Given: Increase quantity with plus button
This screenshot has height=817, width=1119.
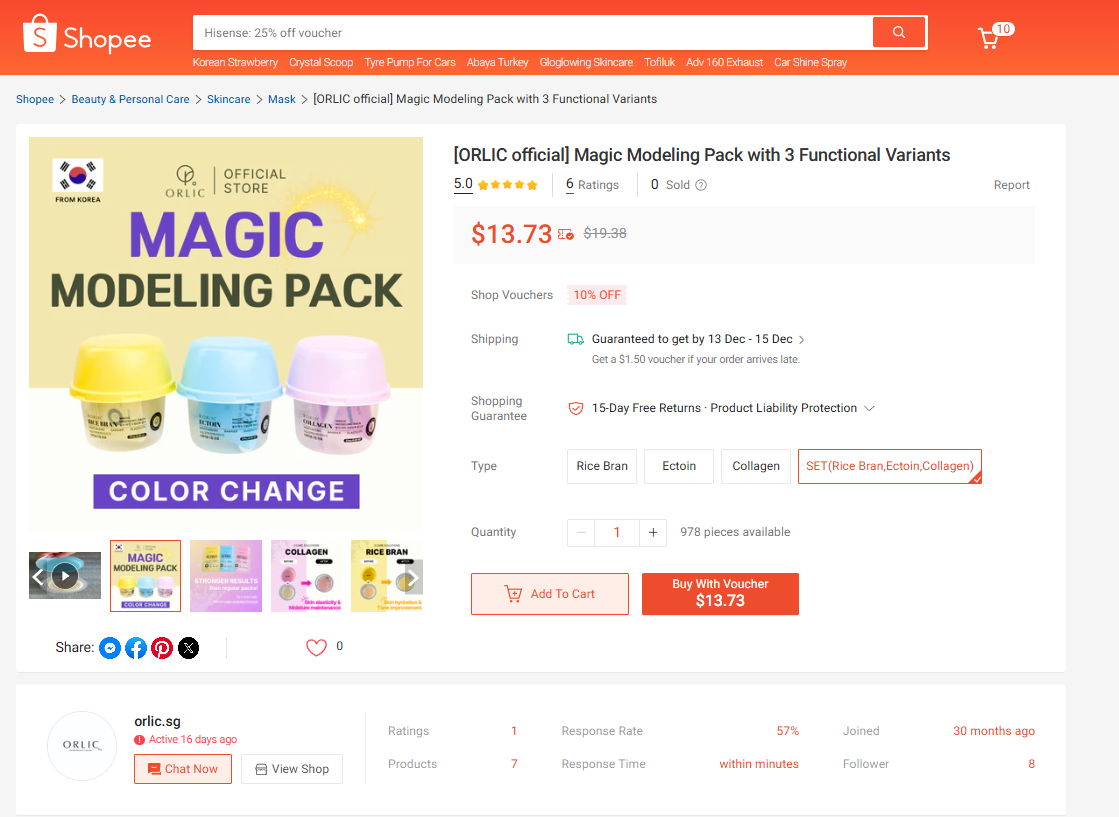Looking at the screenshot, I should (x=653, y=532).
